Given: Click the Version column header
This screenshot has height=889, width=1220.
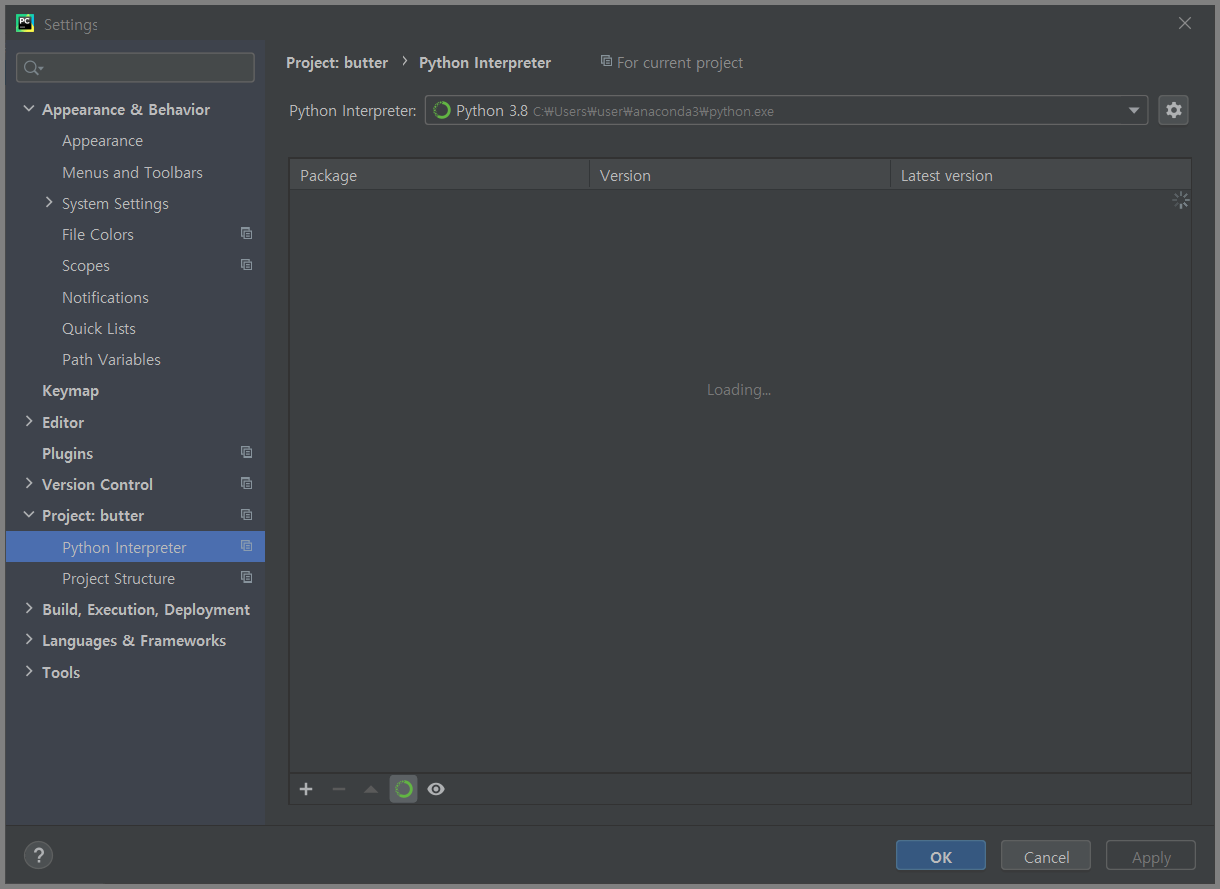Looking at the screenshot, I should click(x=740, y=175).
